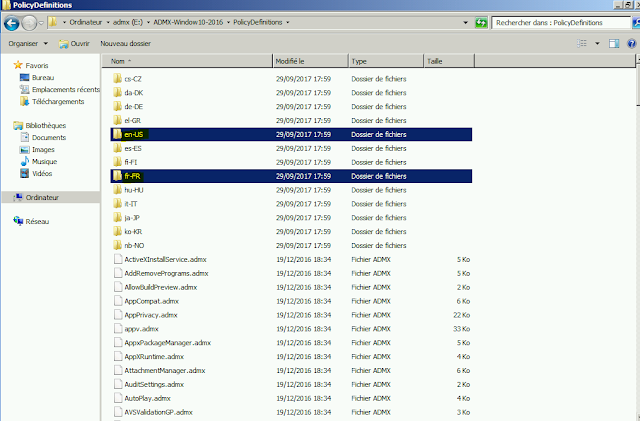Click the appv.admx file name

[x=141, y=329]
